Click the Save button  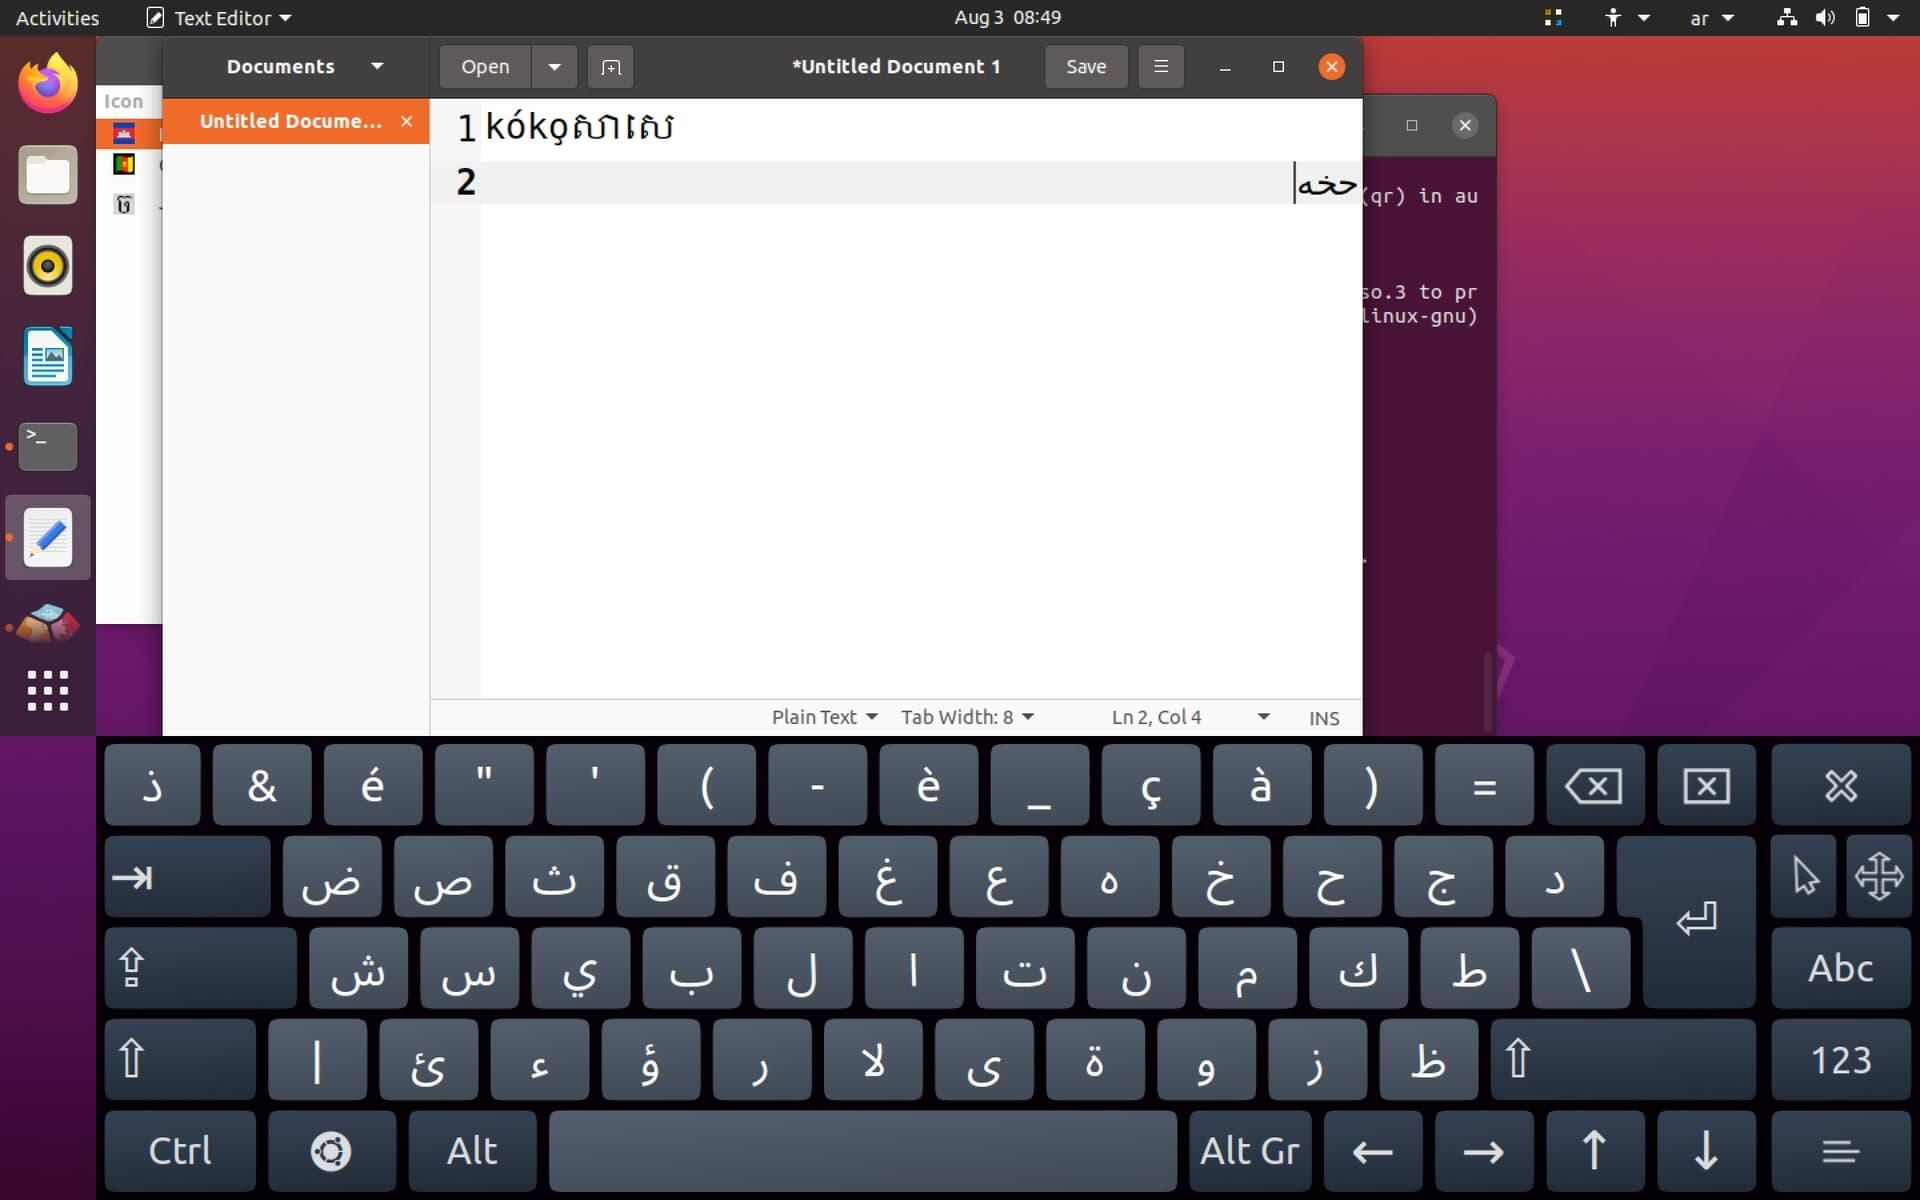click(1085, 67)
